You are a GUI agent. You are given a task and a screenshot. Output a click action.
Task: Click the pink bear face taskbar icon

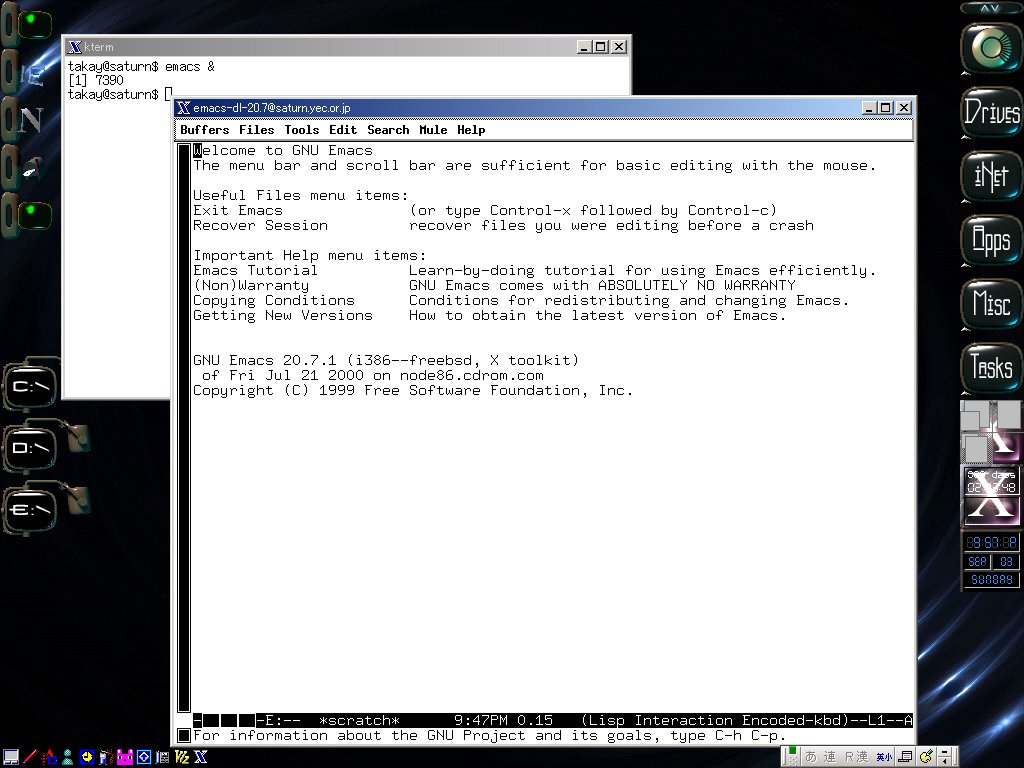coord(125,757)
